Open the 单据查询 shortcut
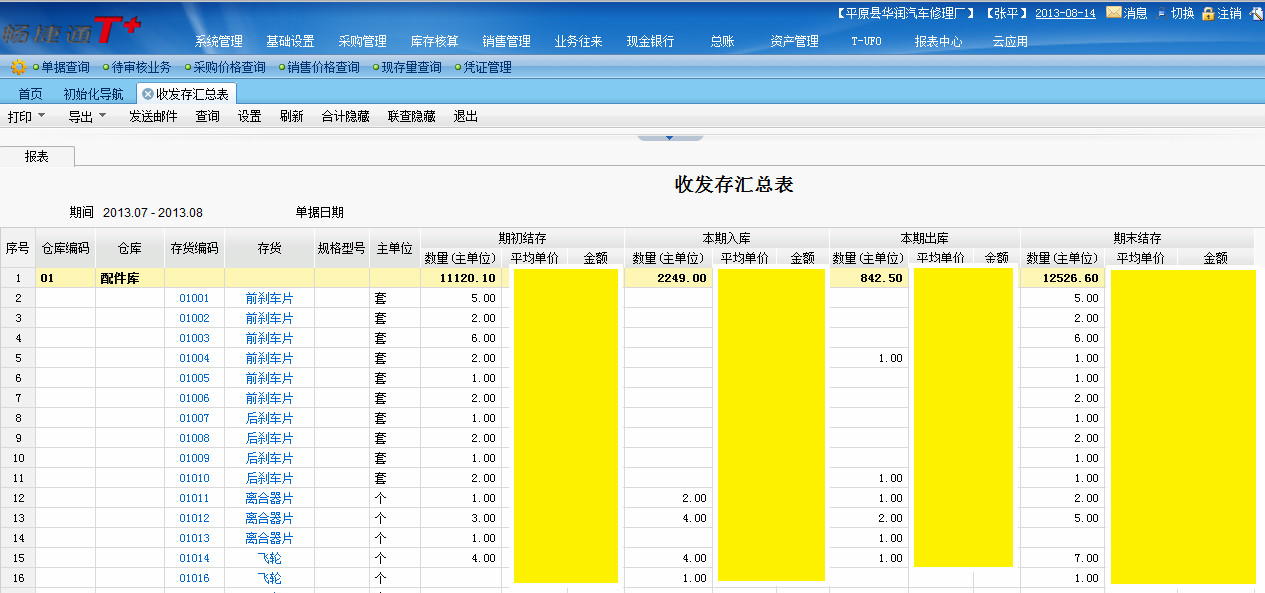This screenshot has width=1265, height=593. click(x=65, y=67)
